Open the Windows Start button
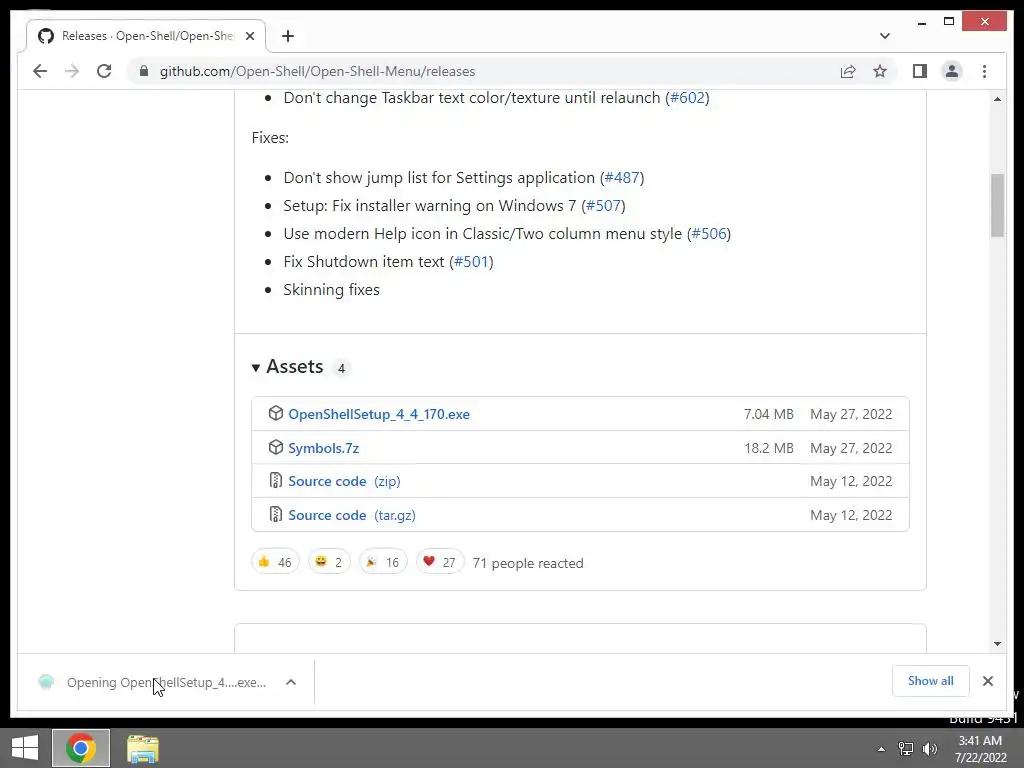1024x768 pixels. point(25,748)
